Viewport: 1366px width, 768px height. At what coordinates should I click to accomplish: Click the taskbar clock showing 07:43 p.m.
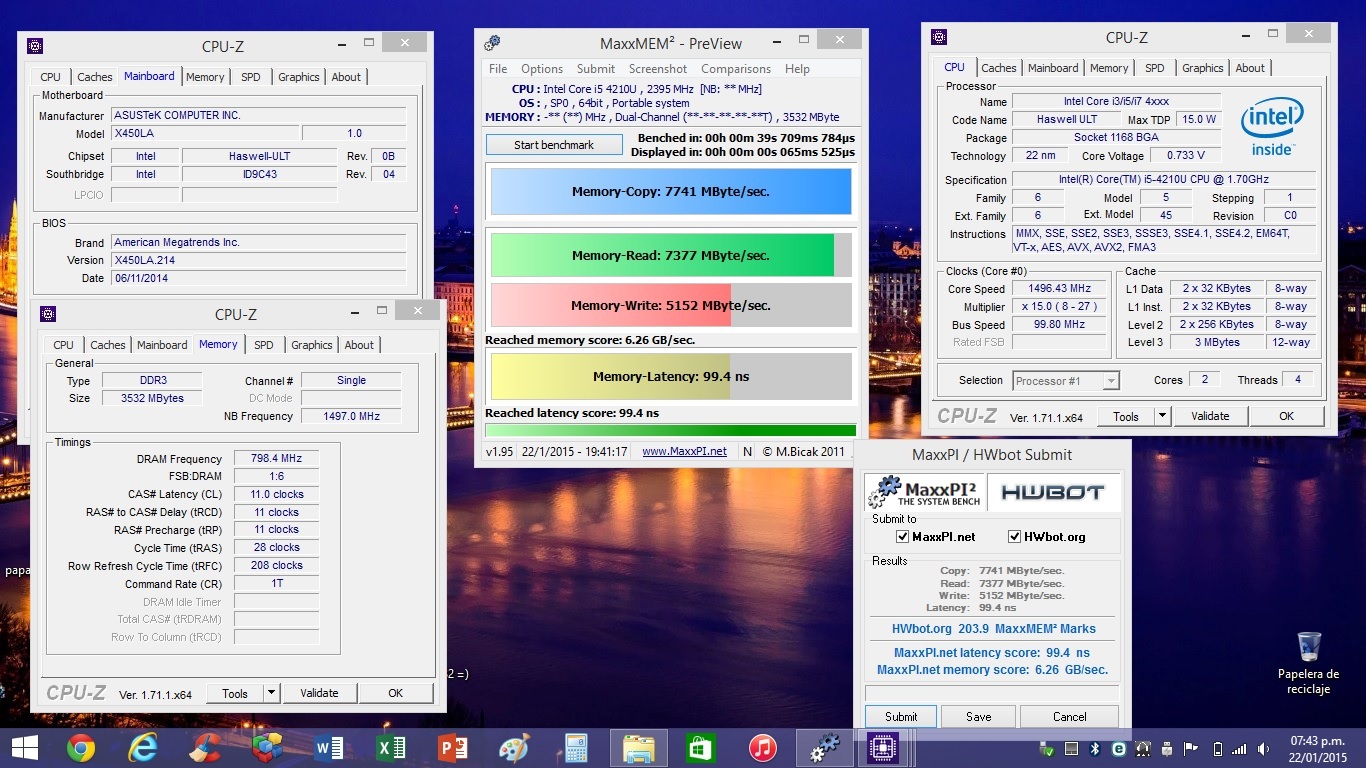pyautogui.click(x=1318, y=748)
